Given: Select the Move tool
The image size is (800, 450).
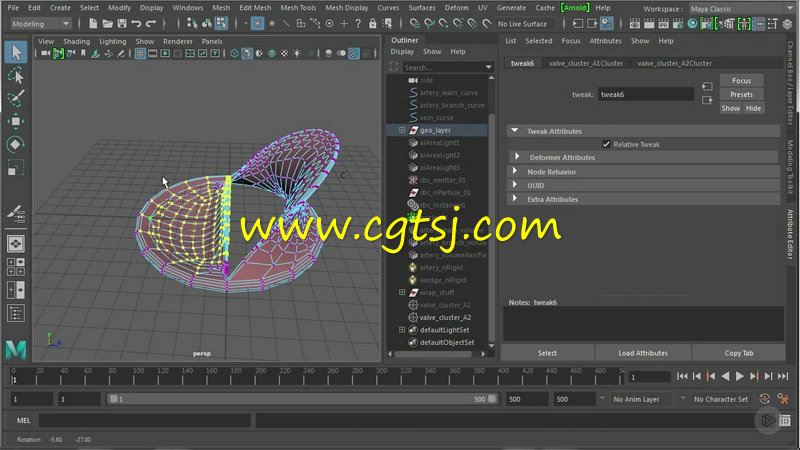Looking at the screenshot, I should click(16, 121).
